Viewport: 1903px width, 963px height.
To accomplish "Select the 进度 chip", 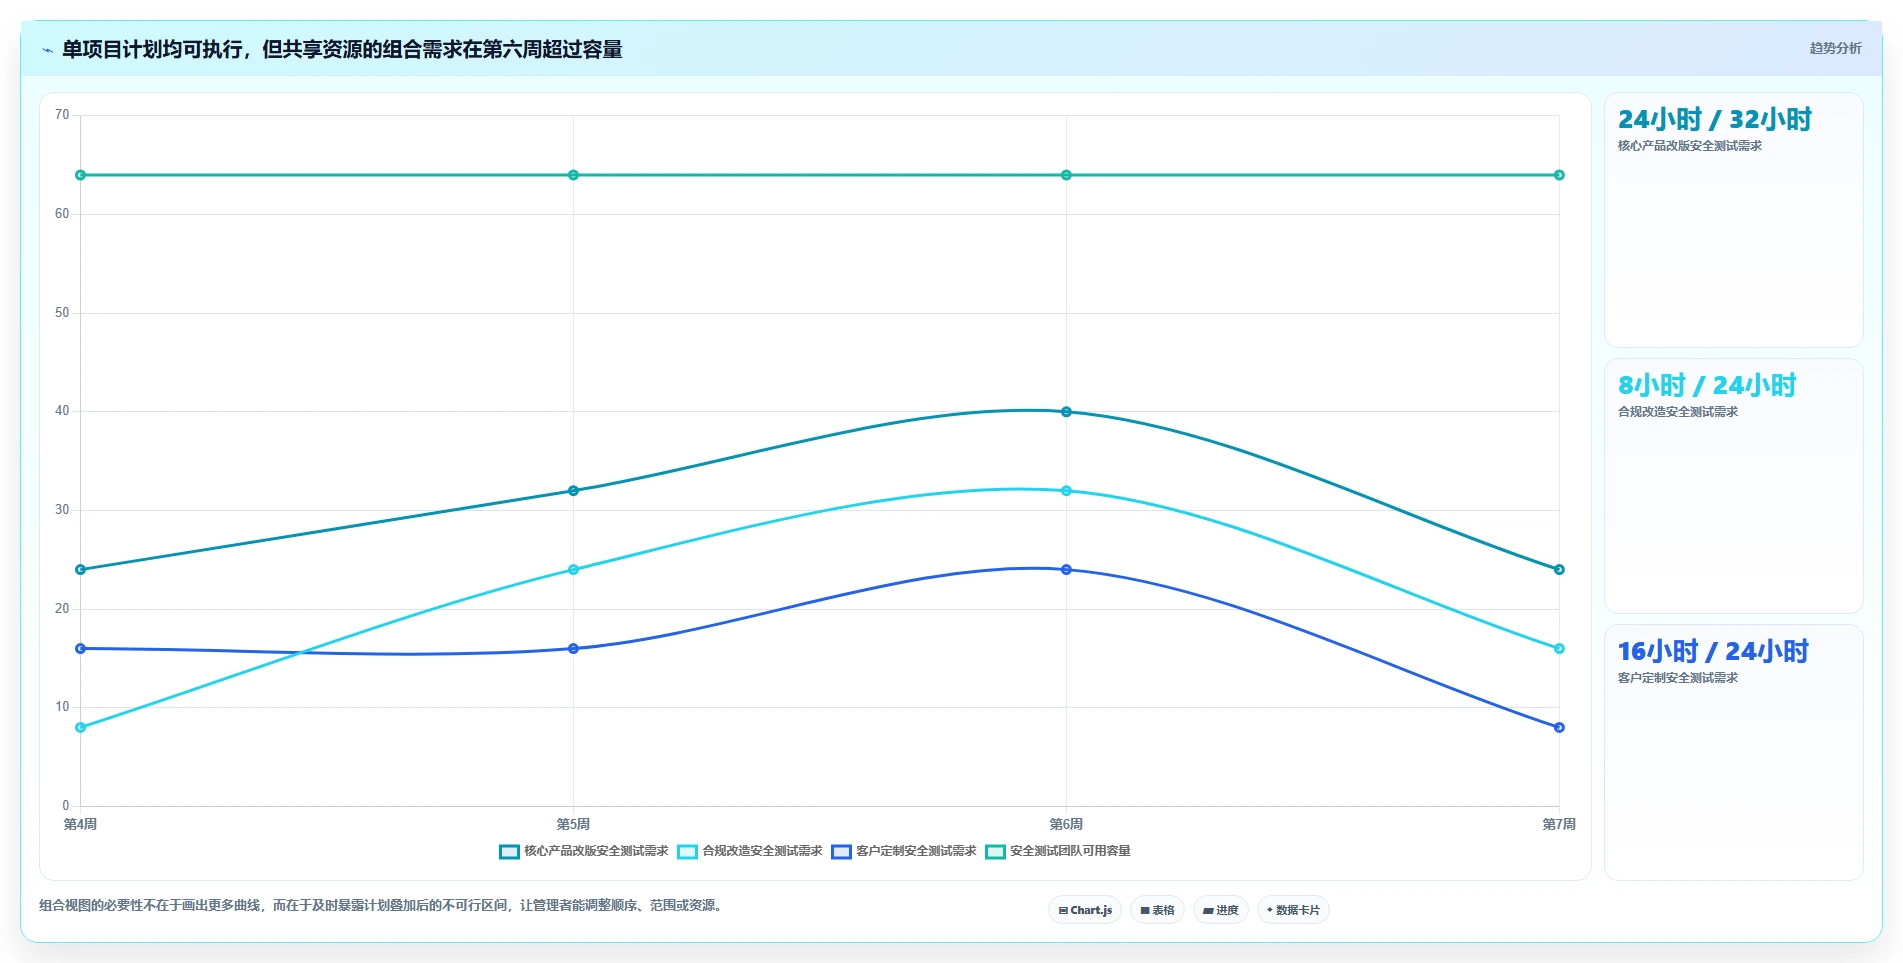I will coord(1220,910).
